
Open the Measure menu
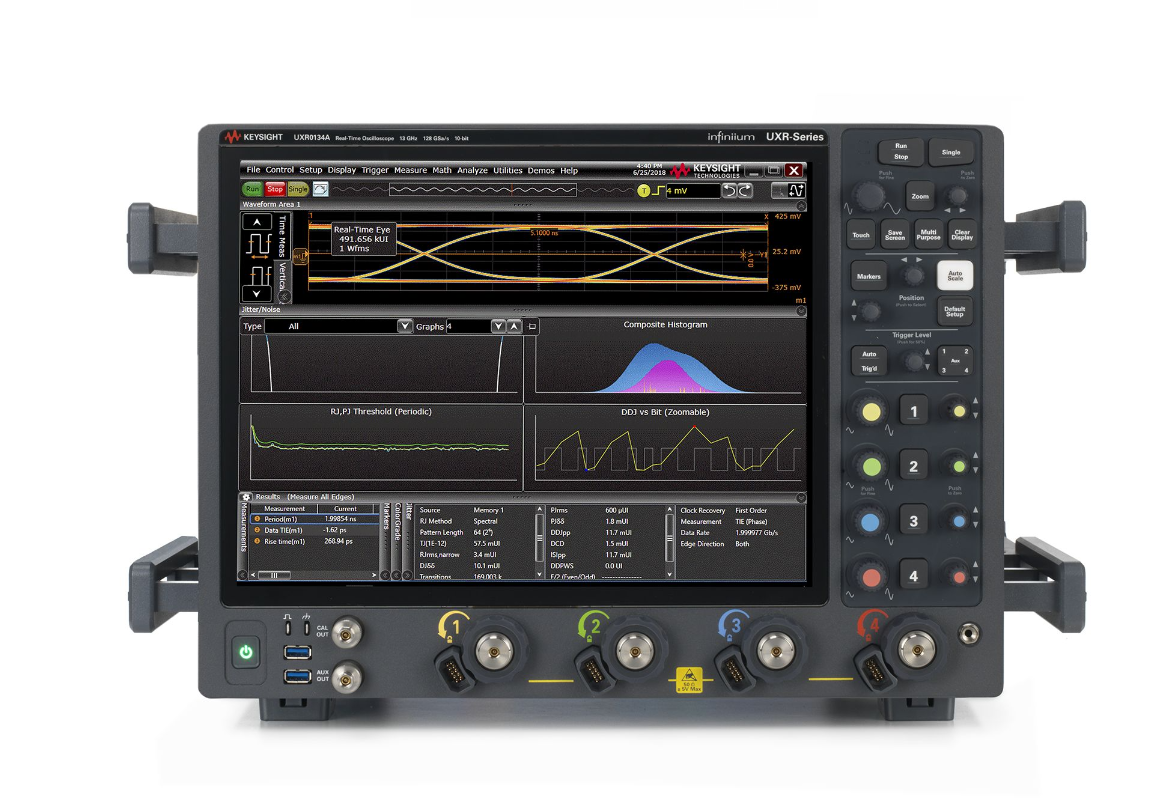click(x=410, y=171)
